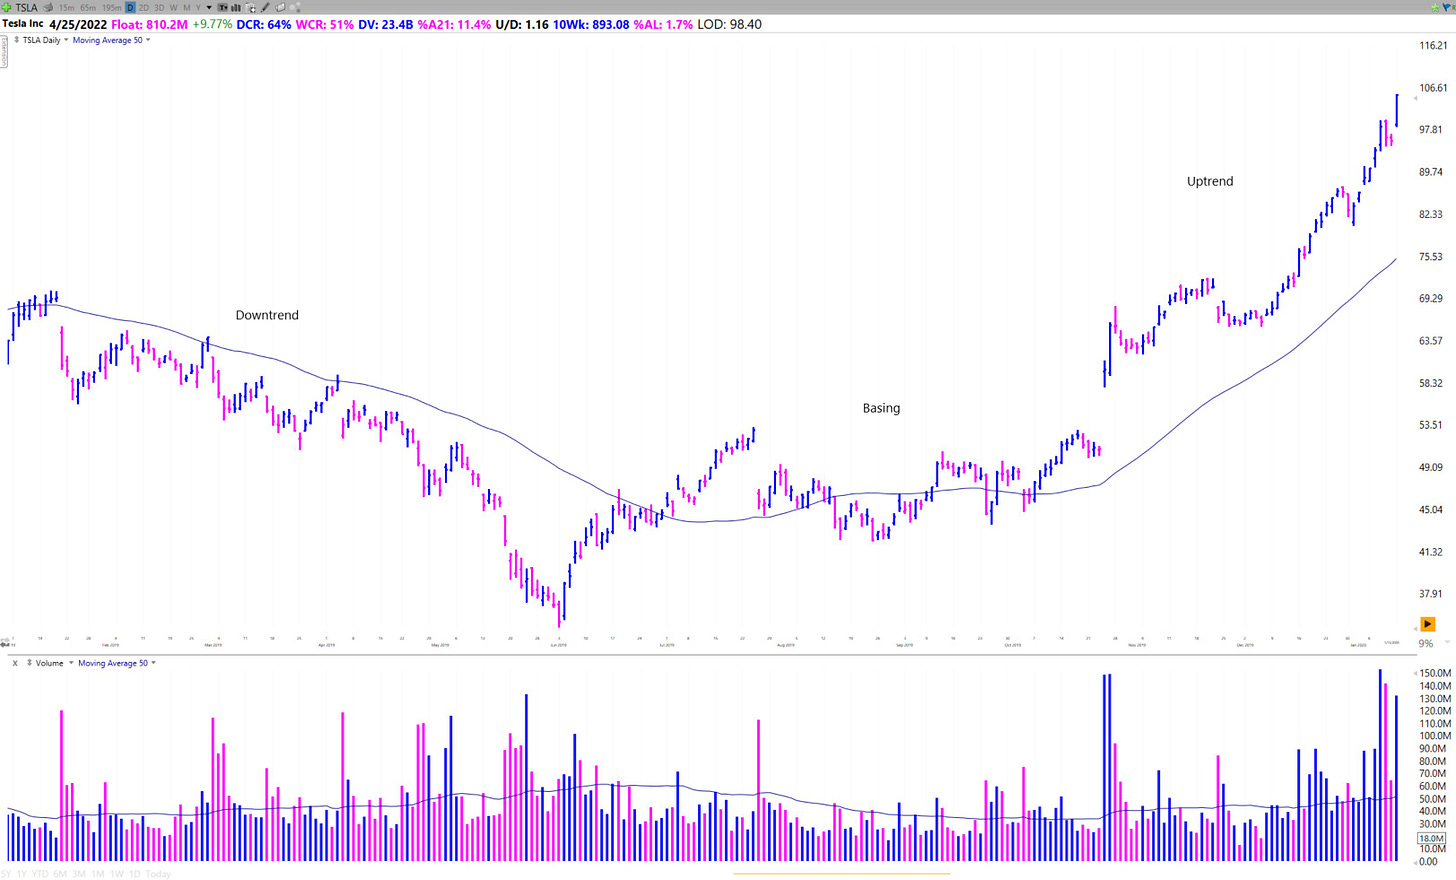Click the text-label toolbar icon

click(x=222, y=8)
